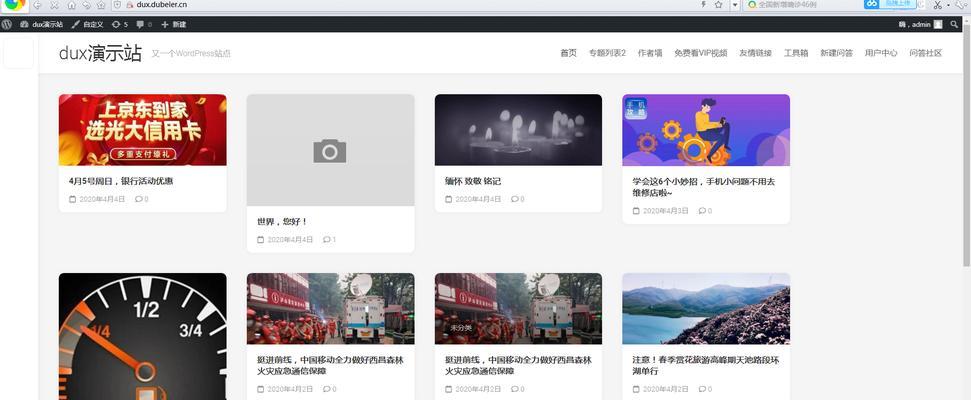Click the admin bar search magnifier
The width and height of the screenshot is (971, 400).
pos(954,24)
